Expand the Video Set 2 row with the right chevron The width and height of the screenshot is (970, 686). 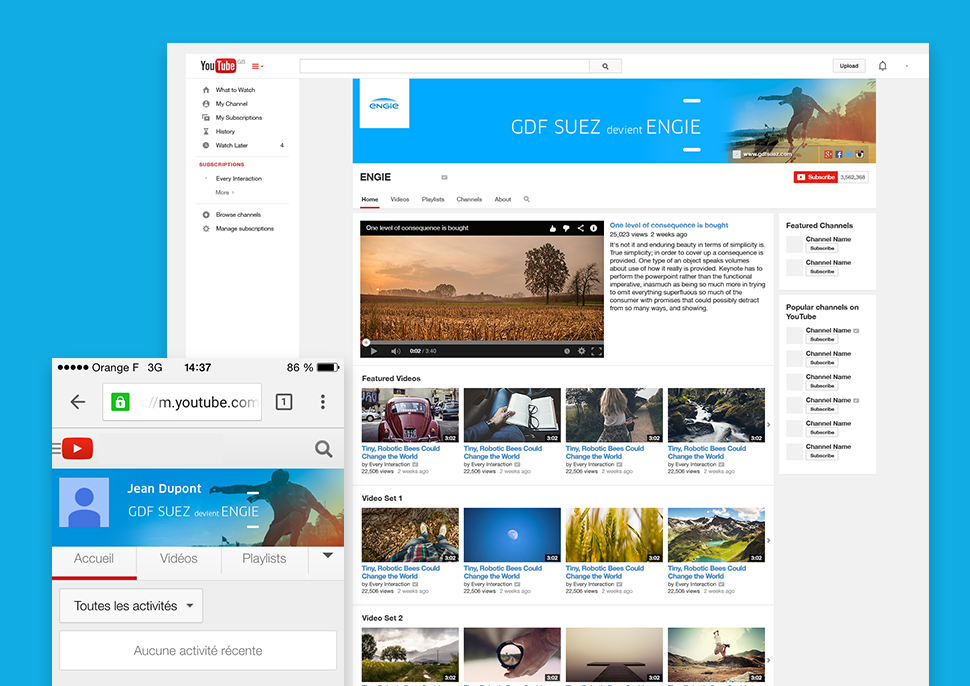769,660
